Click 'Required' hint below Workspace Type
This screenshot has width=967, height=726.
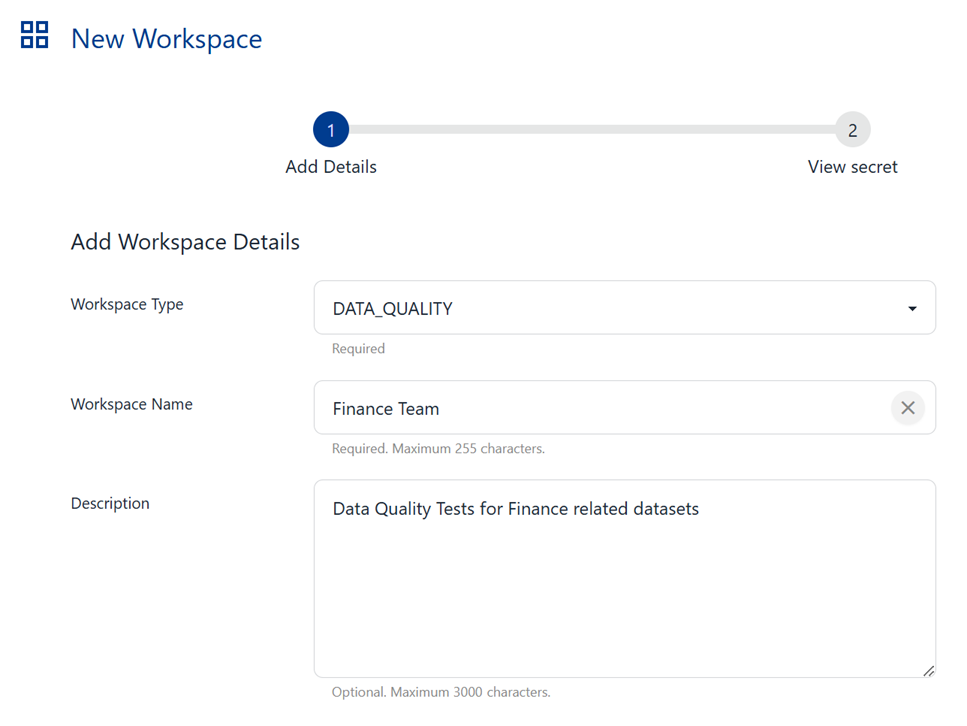click(x=358, y=349)
